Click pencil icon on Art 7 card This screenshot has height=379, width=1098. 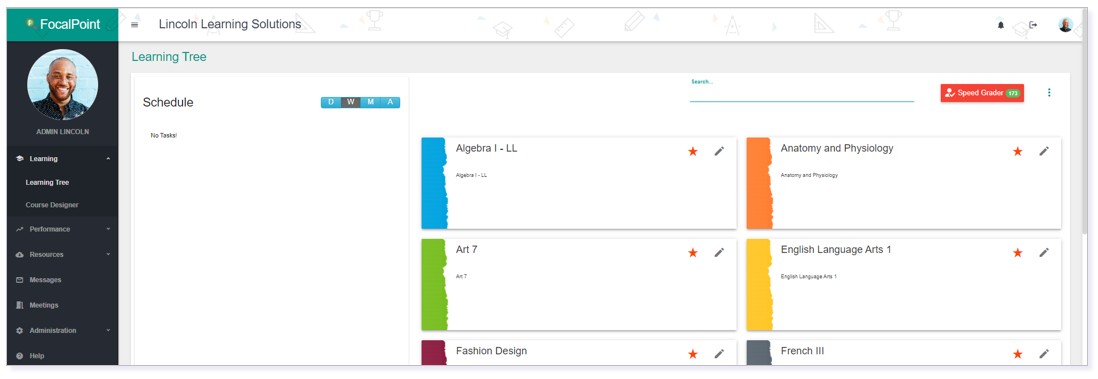pos(719,252)
